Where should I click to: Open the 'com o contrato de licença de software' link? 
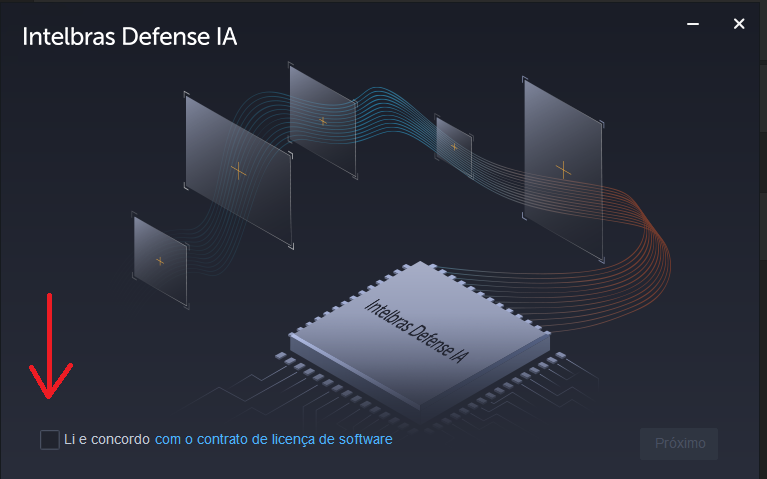coord(273,439)
